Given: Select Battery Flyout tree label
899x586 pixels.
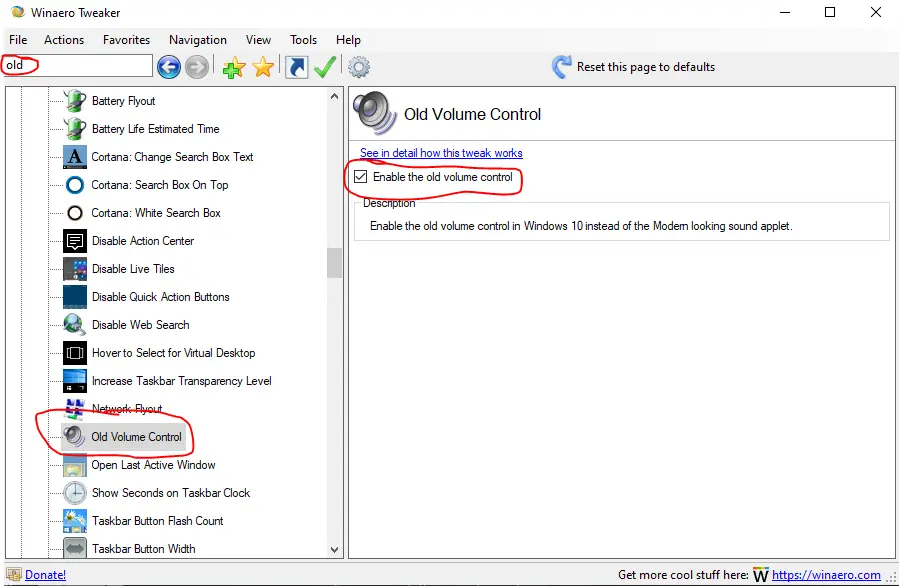Looking at the screenshot, I should click(123, 101).
